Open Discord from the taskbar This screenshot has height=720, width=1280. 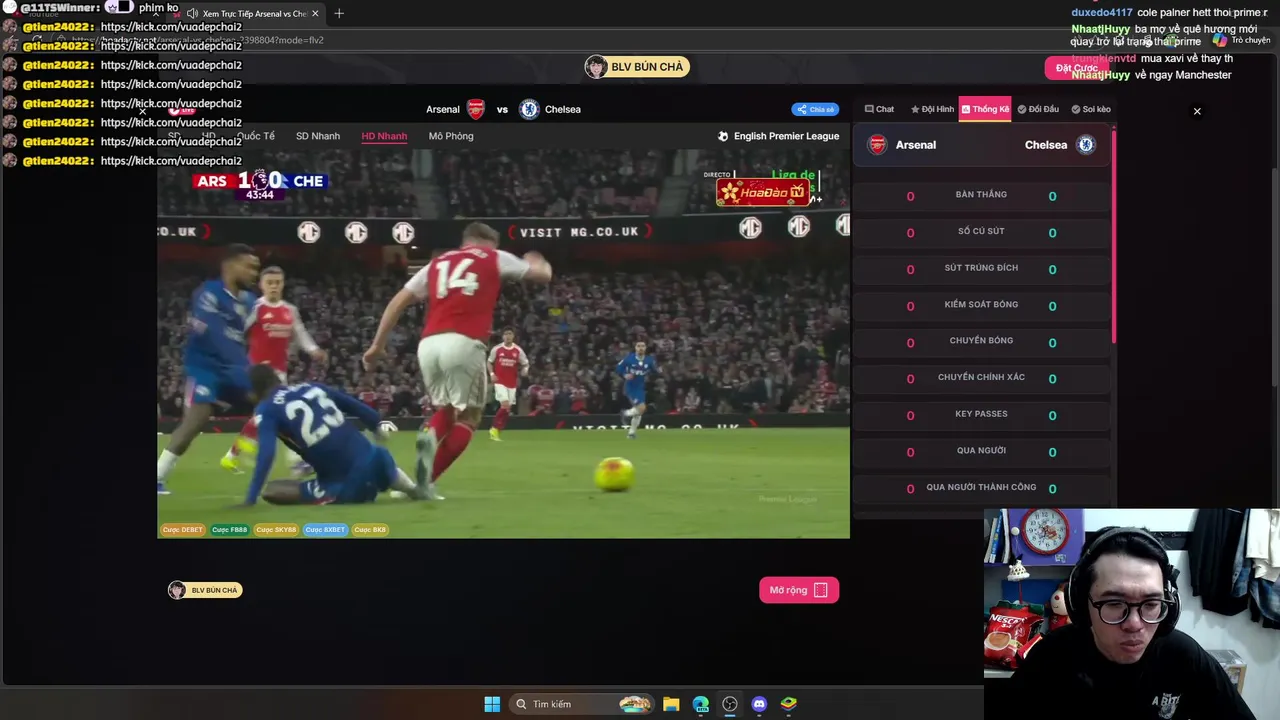pyautogui.click(x=759, y=704)
